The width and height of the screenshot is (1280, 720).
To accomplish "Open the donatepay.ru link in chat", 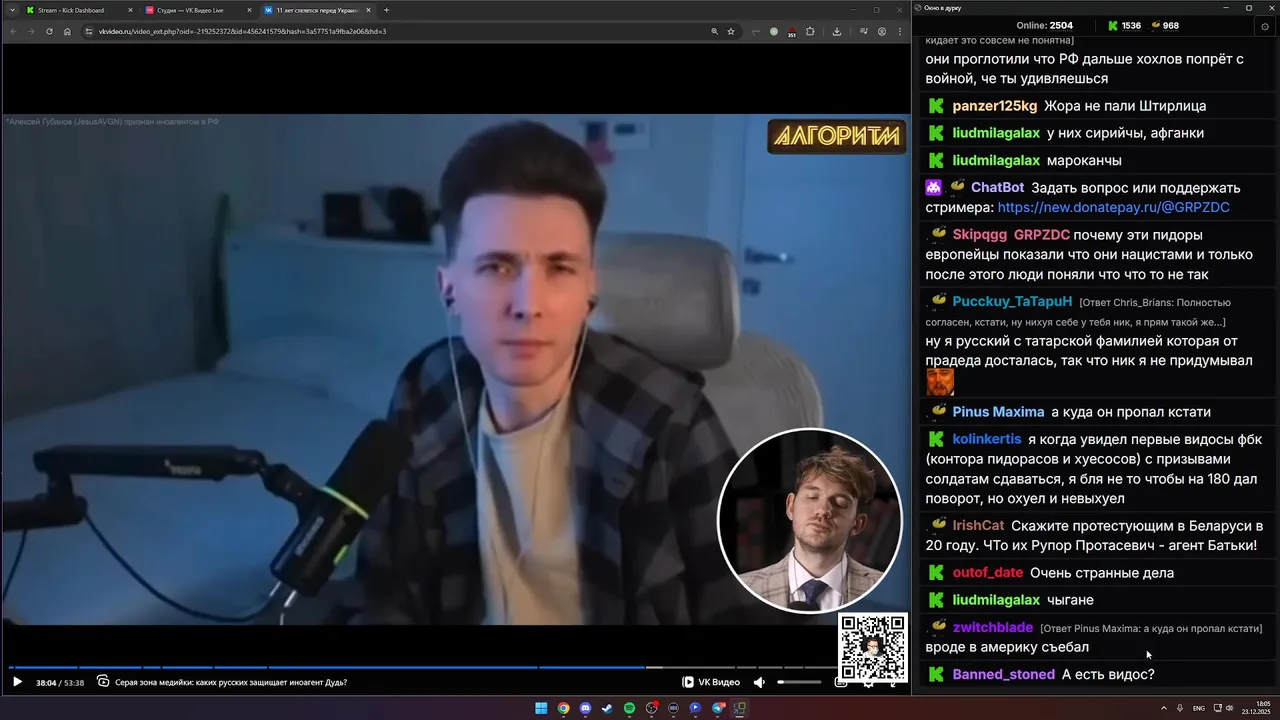I will tap(1113, 207).
